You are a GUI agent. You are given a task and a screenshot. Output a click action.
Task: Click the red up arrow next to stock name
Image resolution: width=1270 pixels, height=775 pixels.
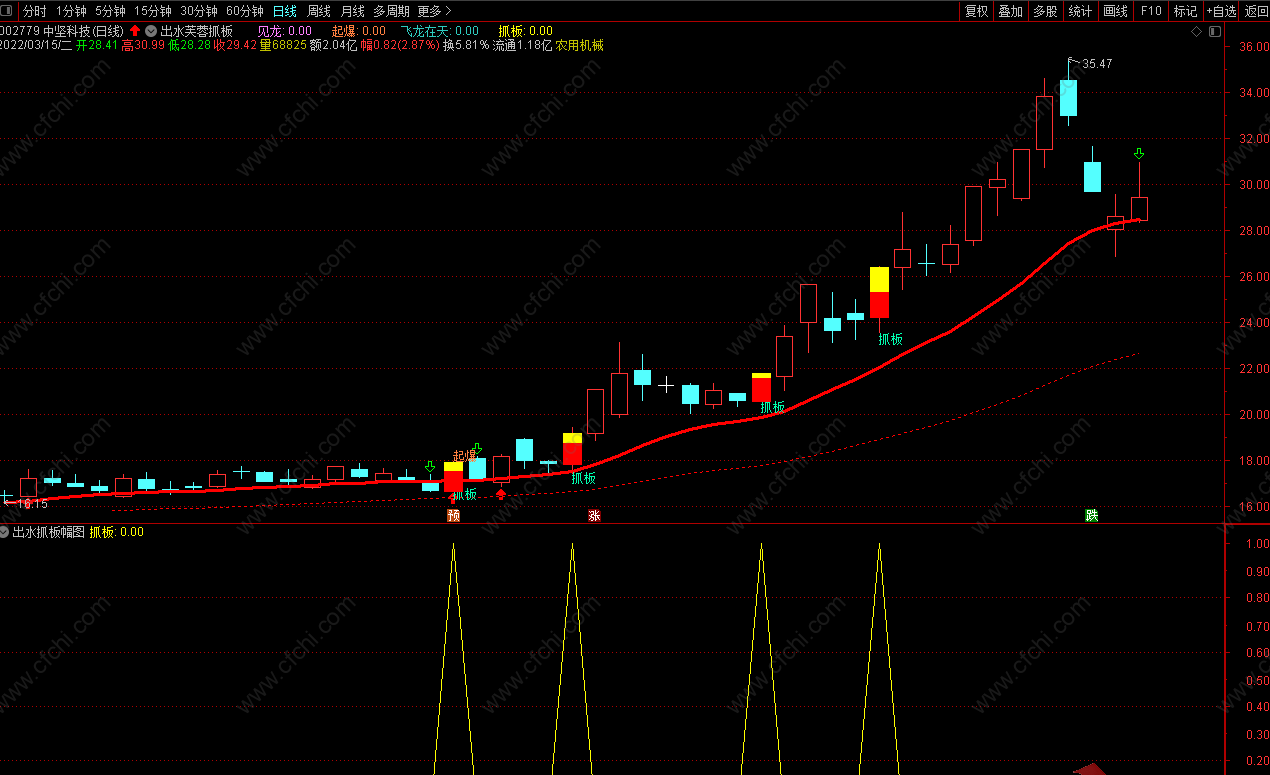click(x=135, y=31)
